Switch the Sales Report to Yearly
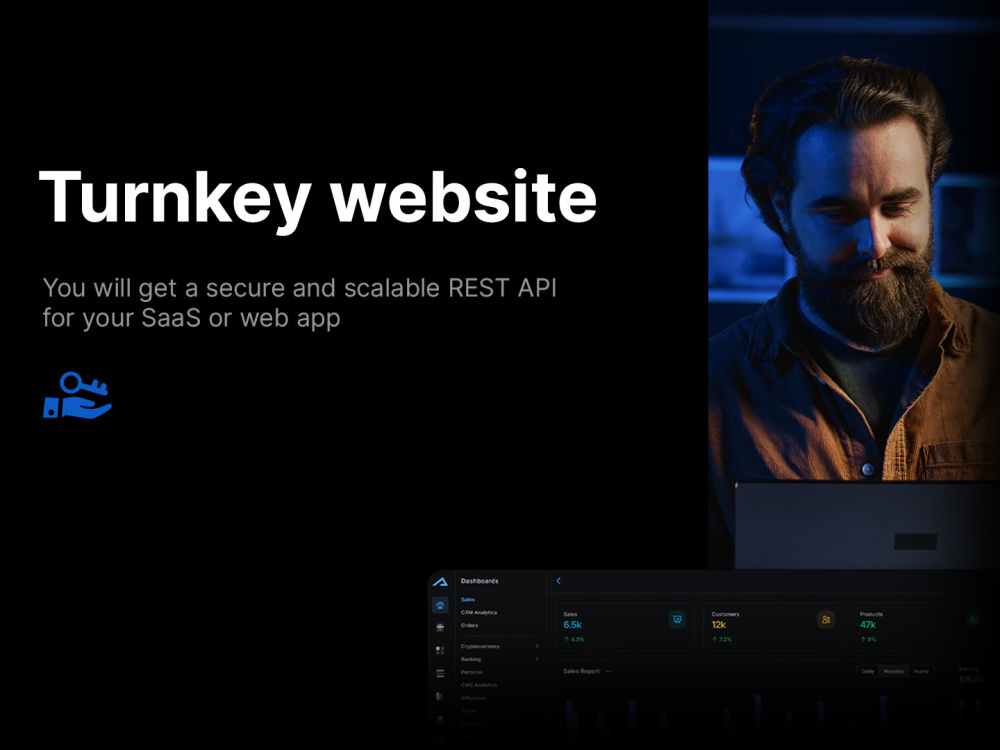Viewport: 1000px width, 750px height. pyautogui.click(x=921, y=672)
